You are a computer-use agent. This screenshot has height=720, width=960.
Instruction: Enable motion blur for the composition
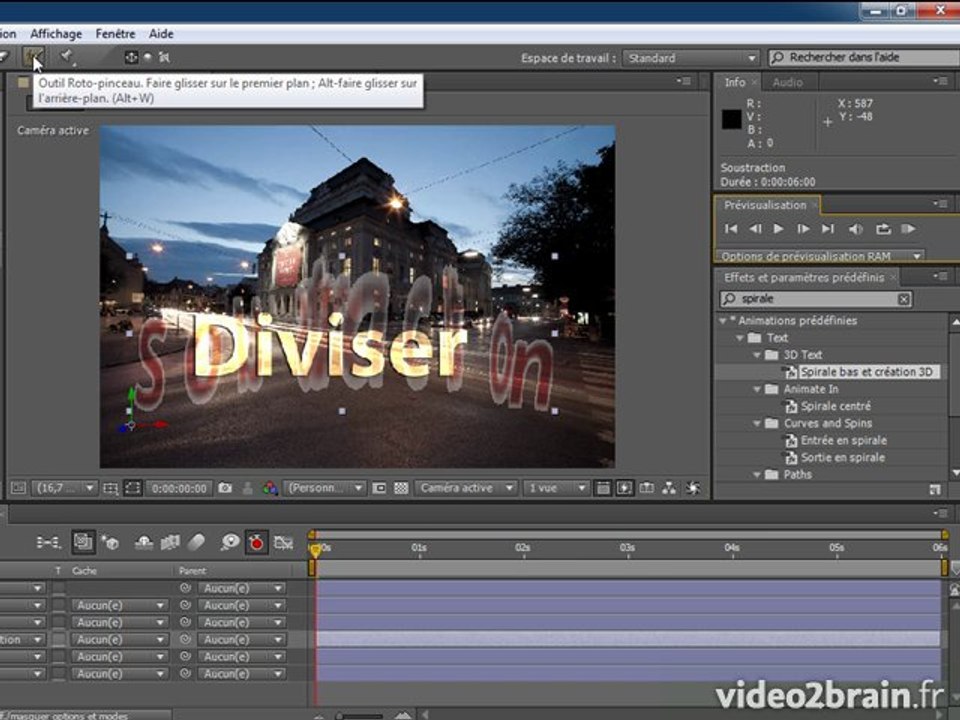196,542
